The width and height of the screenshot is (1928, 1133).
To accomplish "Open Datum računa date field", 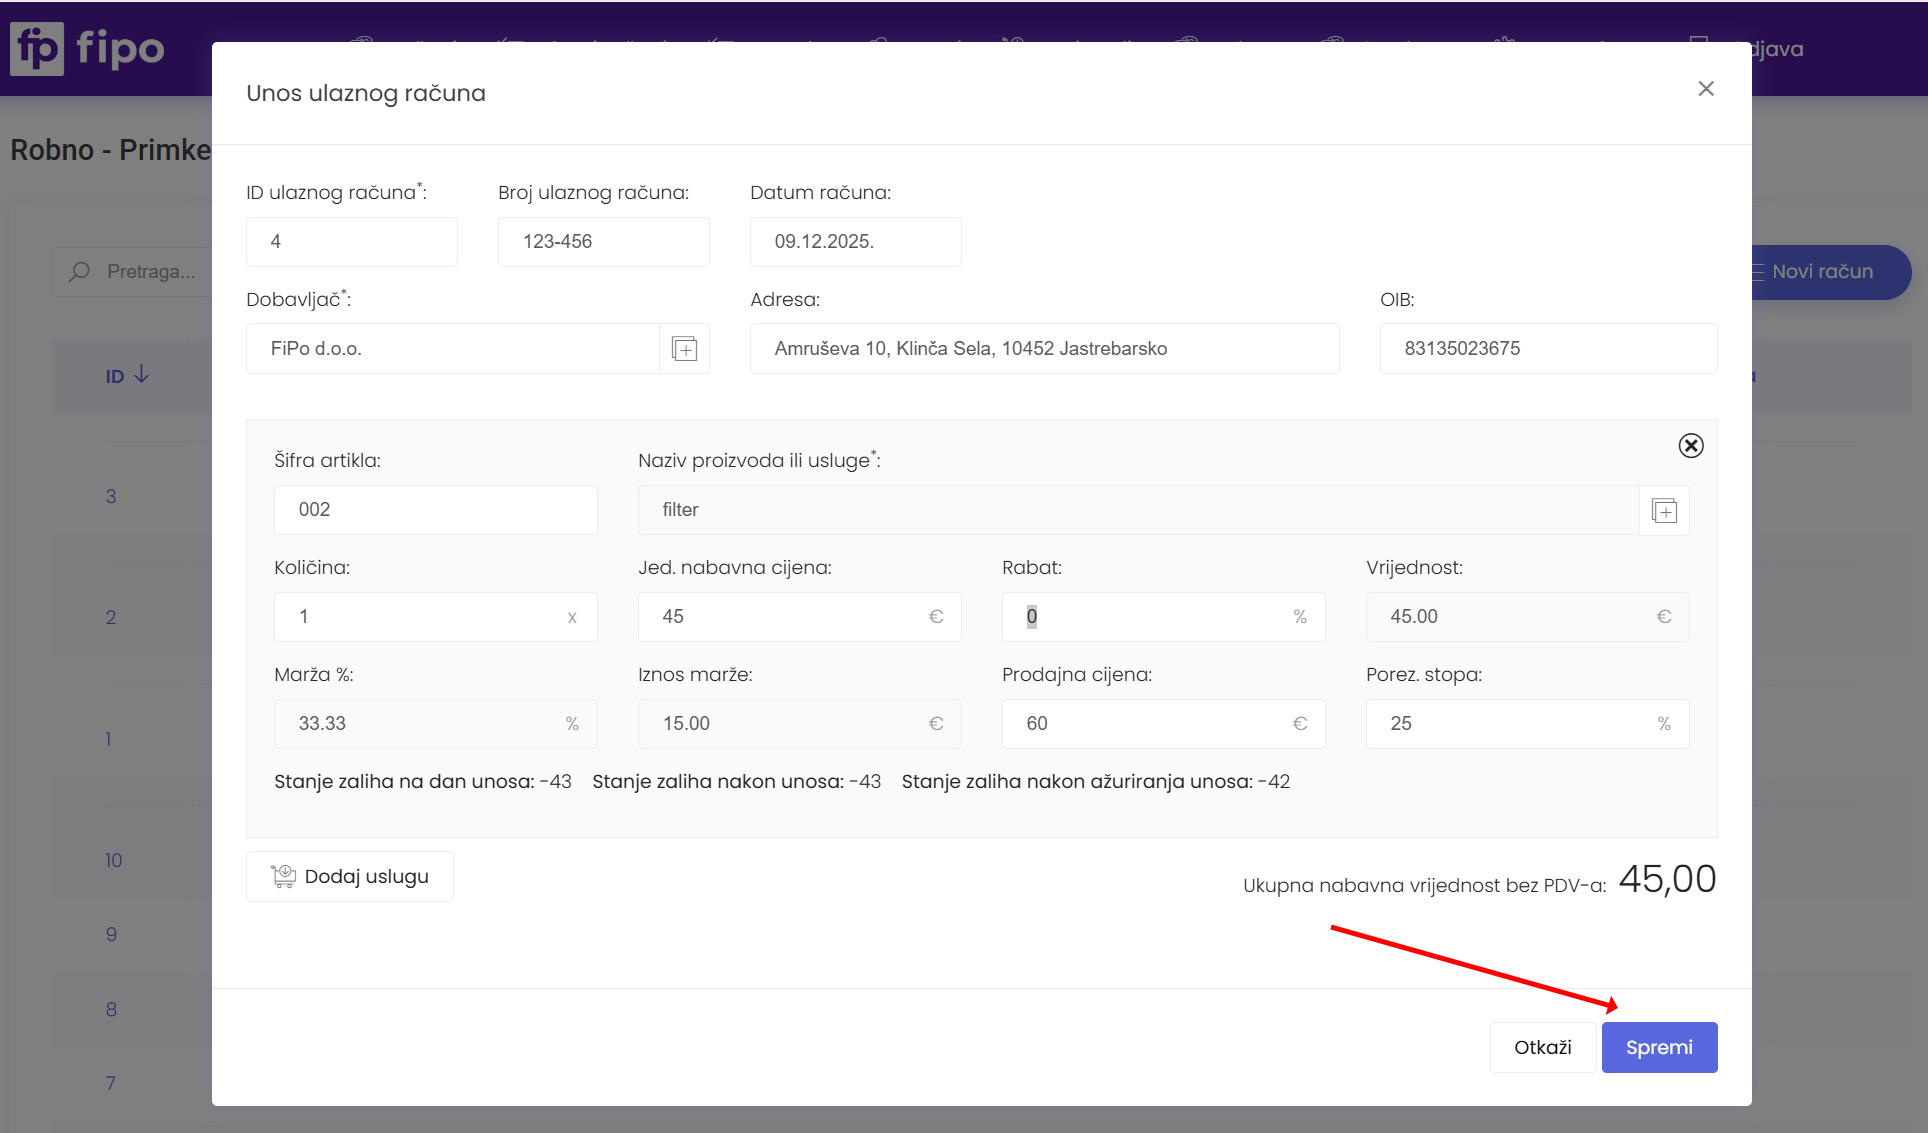I will point(855,242).
